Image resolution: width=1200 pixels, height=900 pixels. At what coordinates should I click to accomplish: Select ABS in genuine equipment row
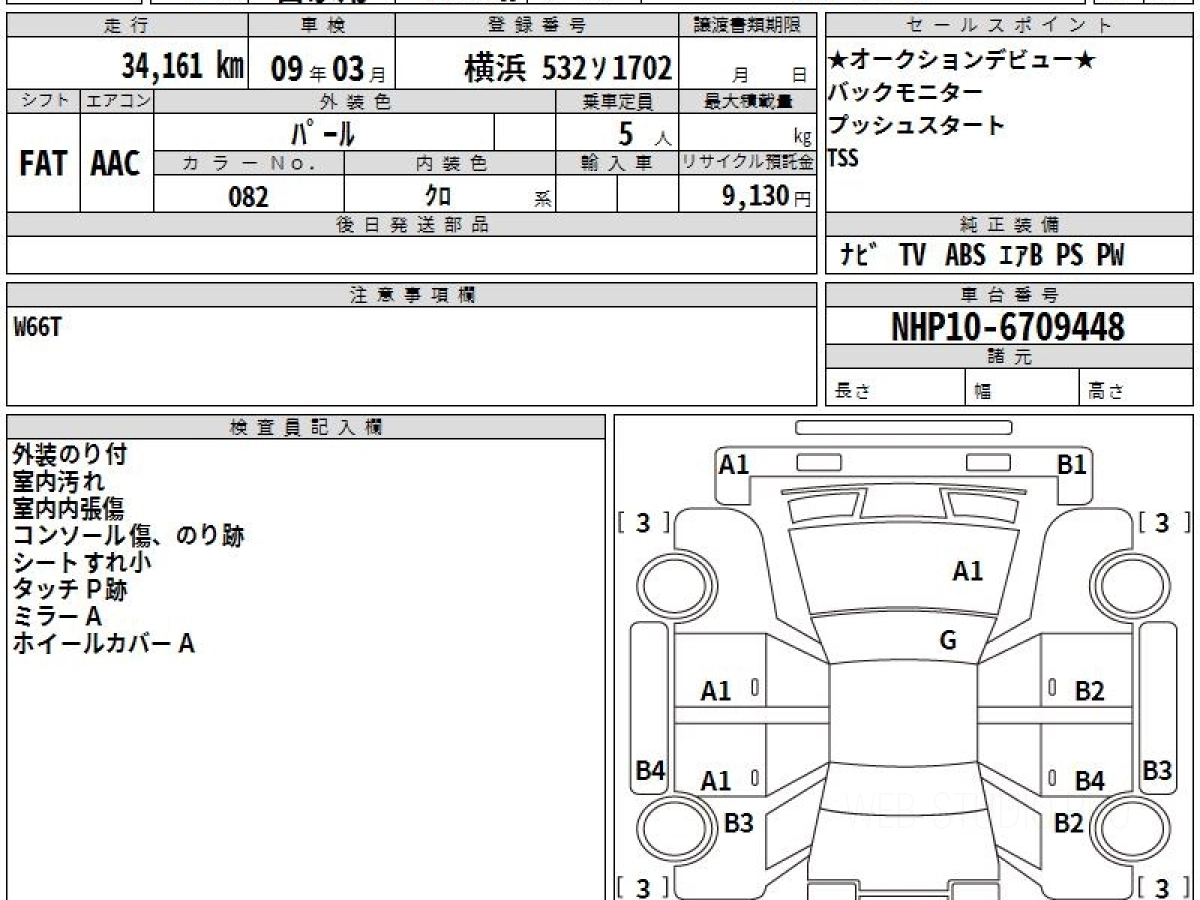tap(965, 256)
